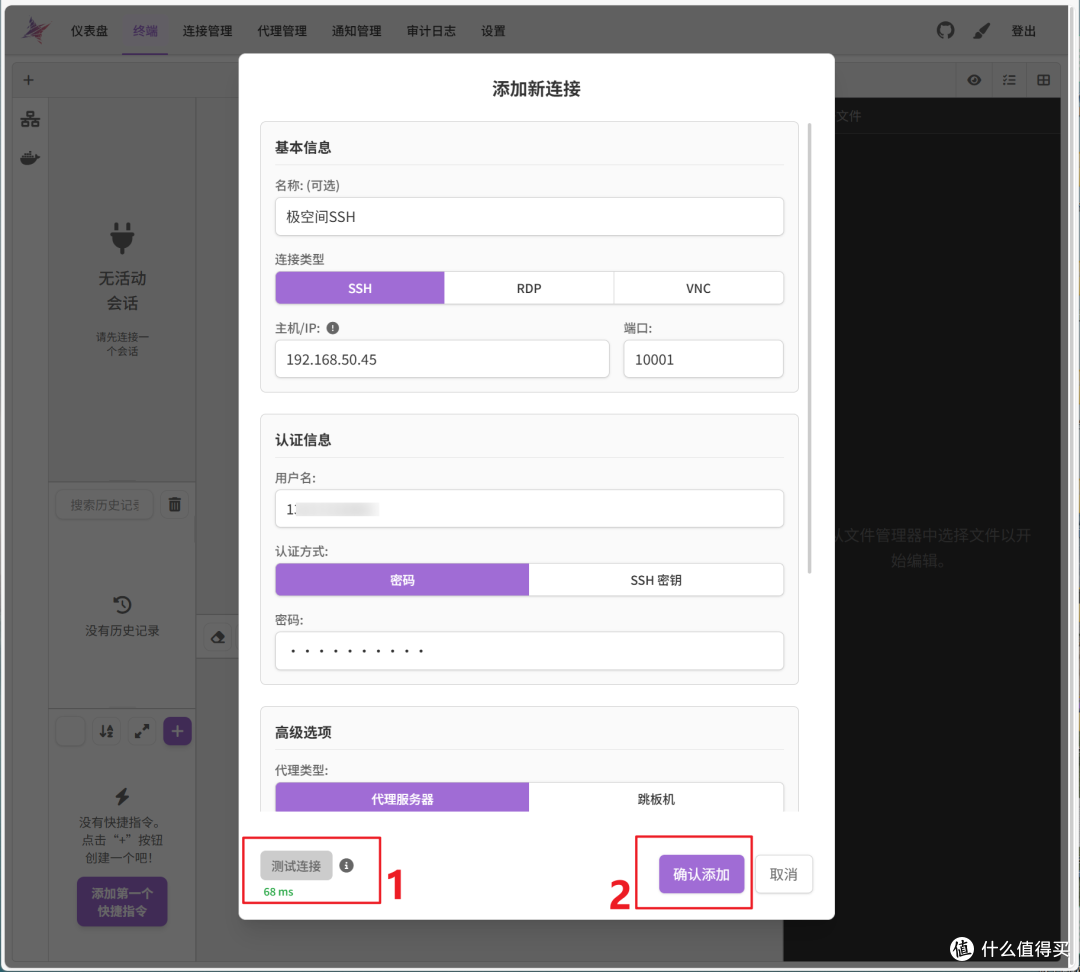Click the 无活动会话 text
The image size is (1080, 972).
pyautogui.click(x=122, y=291)
